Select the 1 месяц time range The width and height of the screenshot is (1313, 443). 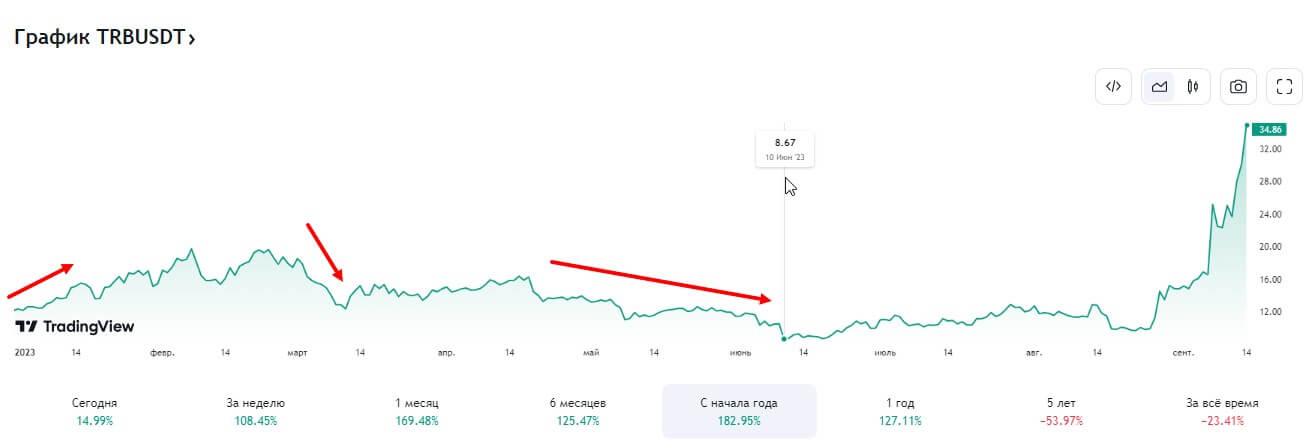(417, 411)
